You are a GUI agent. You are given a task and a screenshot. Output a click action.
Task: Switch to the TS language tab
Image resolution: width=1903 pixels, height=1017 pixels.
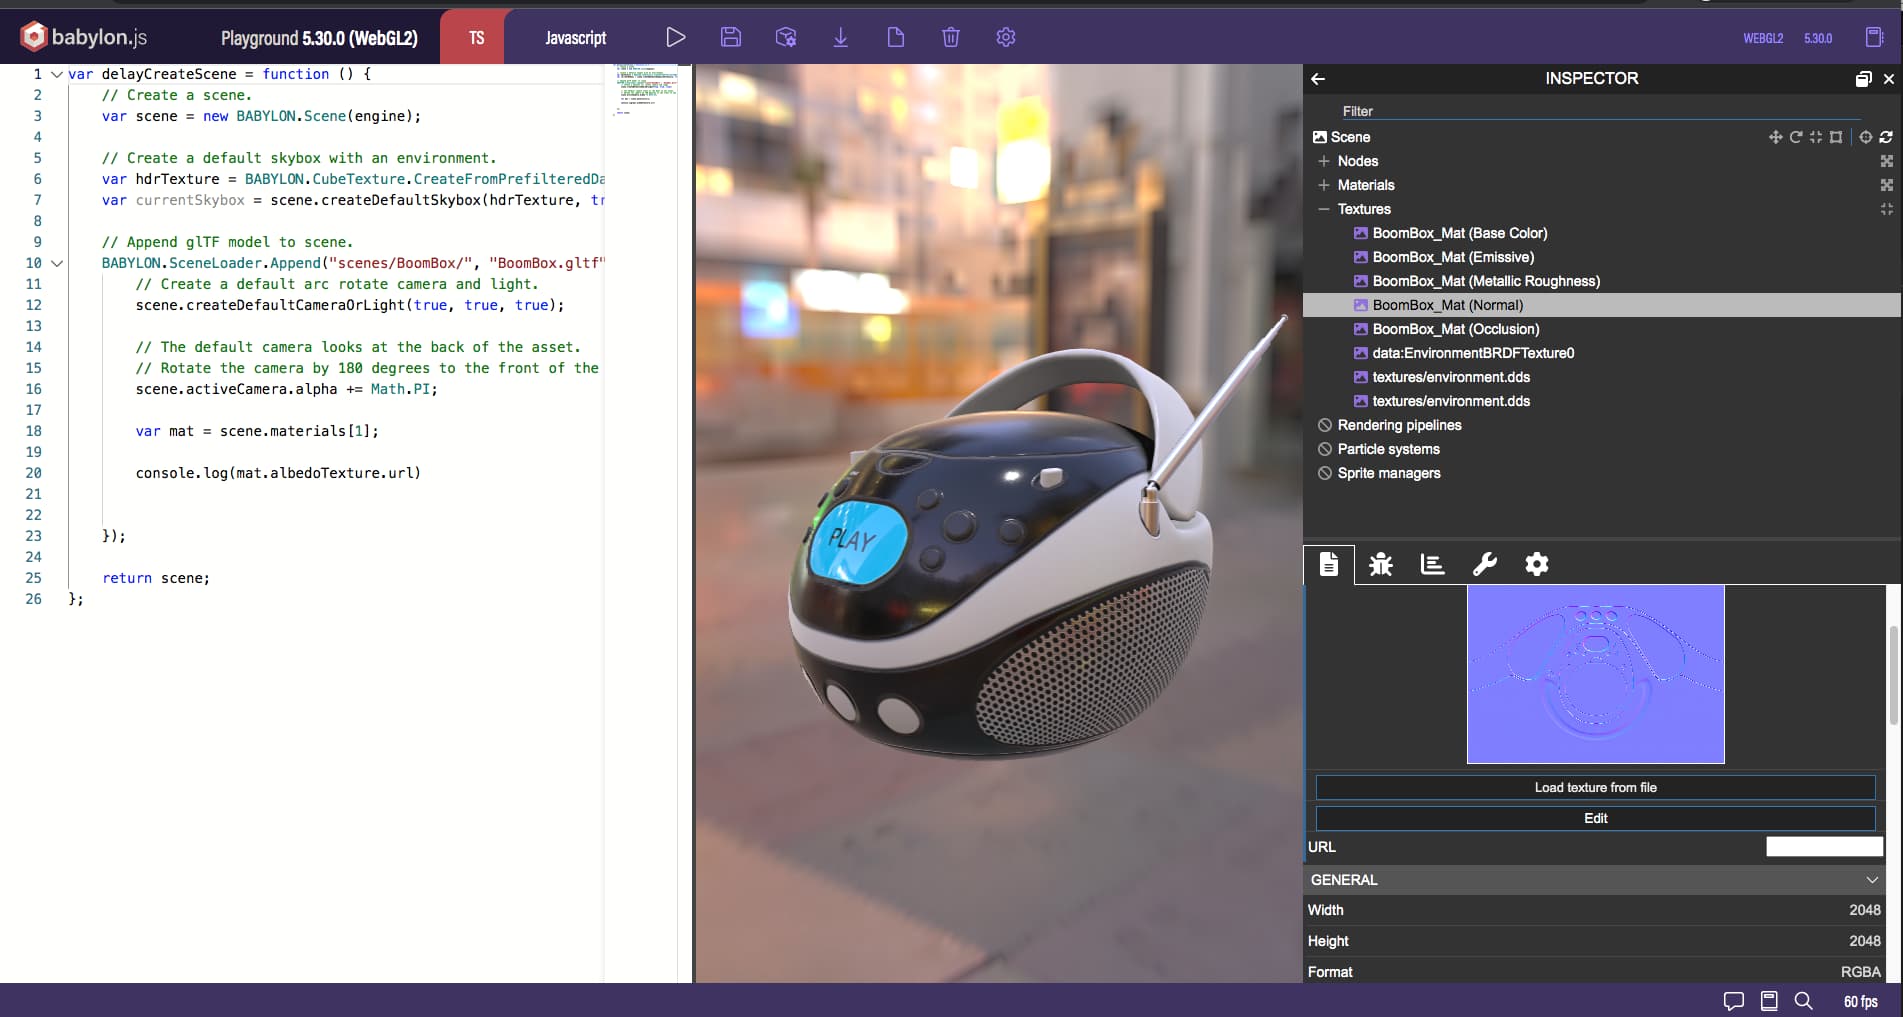[476, 37]
